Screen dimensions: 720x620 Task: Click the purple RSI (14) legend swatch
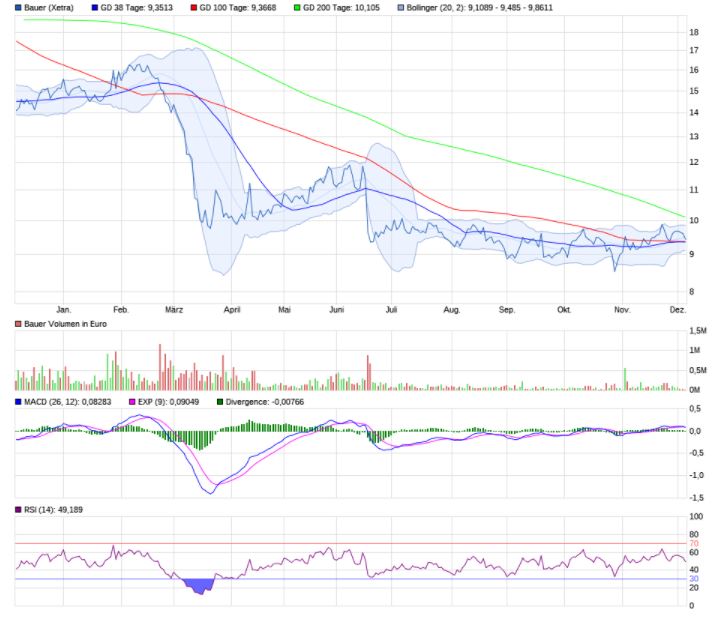point(18,510)
